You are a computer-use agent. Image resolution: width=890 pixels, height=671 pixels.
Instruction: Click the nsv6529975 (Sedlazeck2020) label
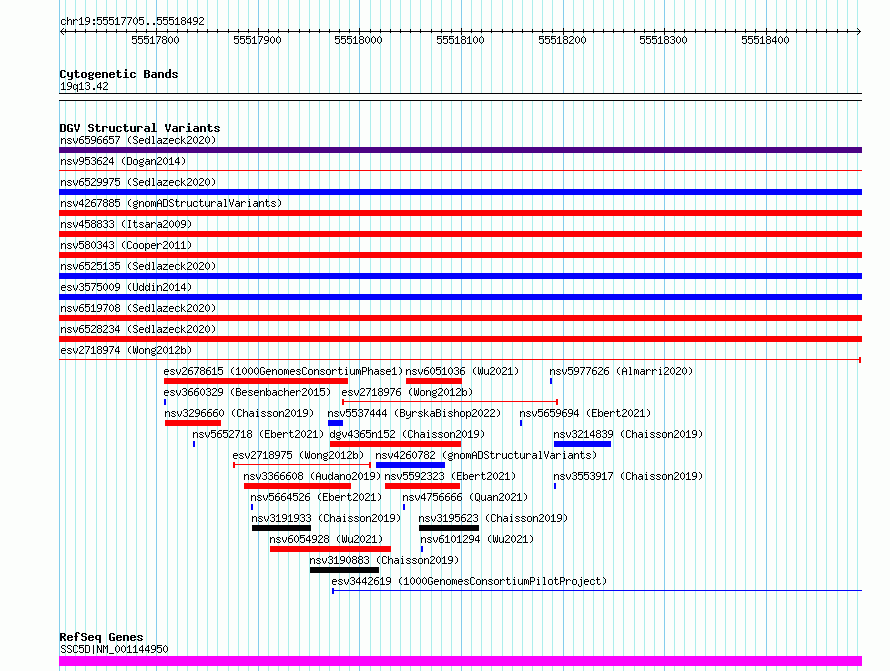click(138, 182)
